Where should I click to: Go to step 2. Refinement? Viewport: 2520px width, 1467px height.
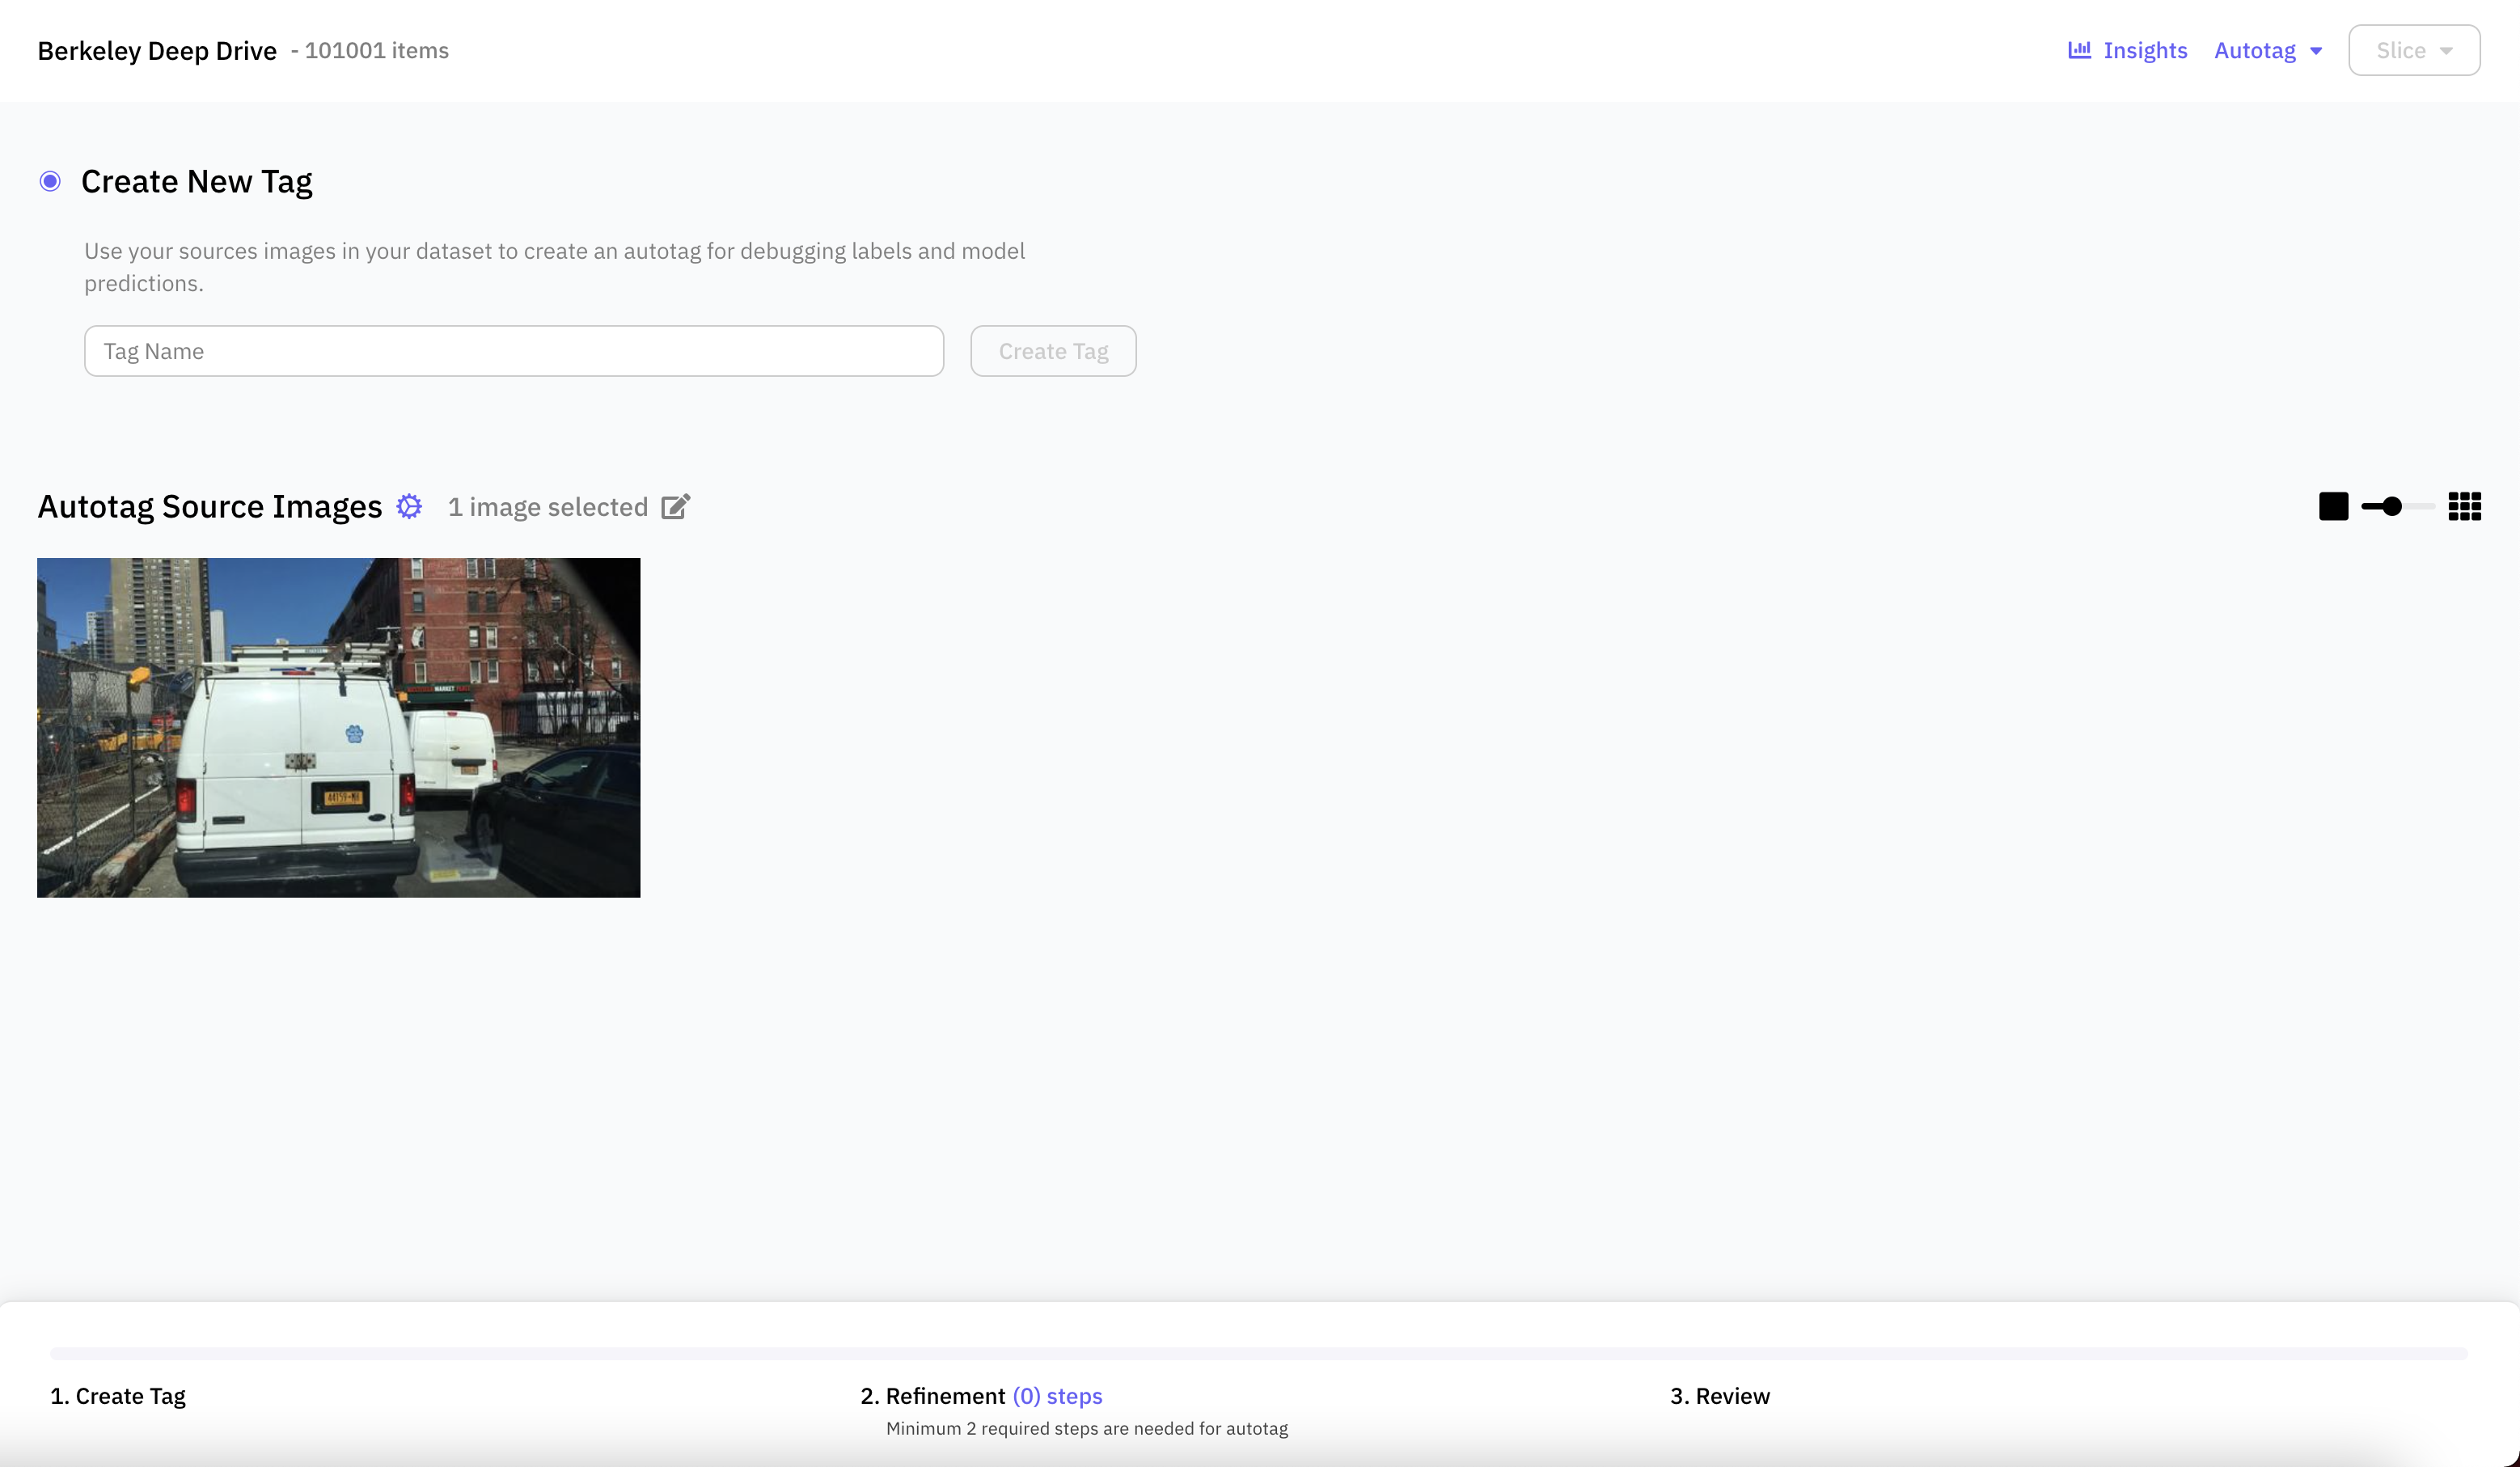point(933,1396)
